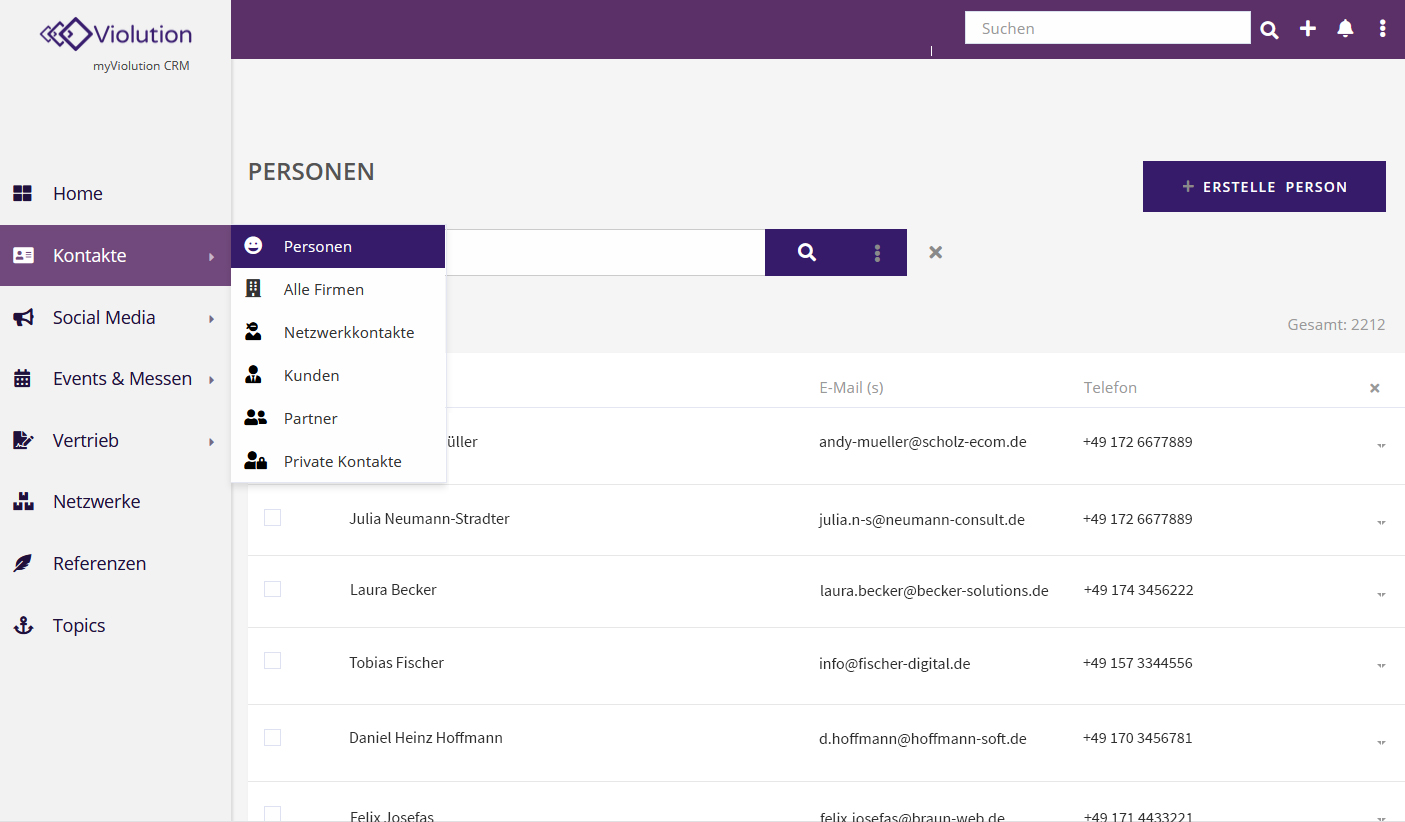Viewport: 1405px width, 822px height.
Task: Check the box for Tobias Fischer
Action: 272,661
